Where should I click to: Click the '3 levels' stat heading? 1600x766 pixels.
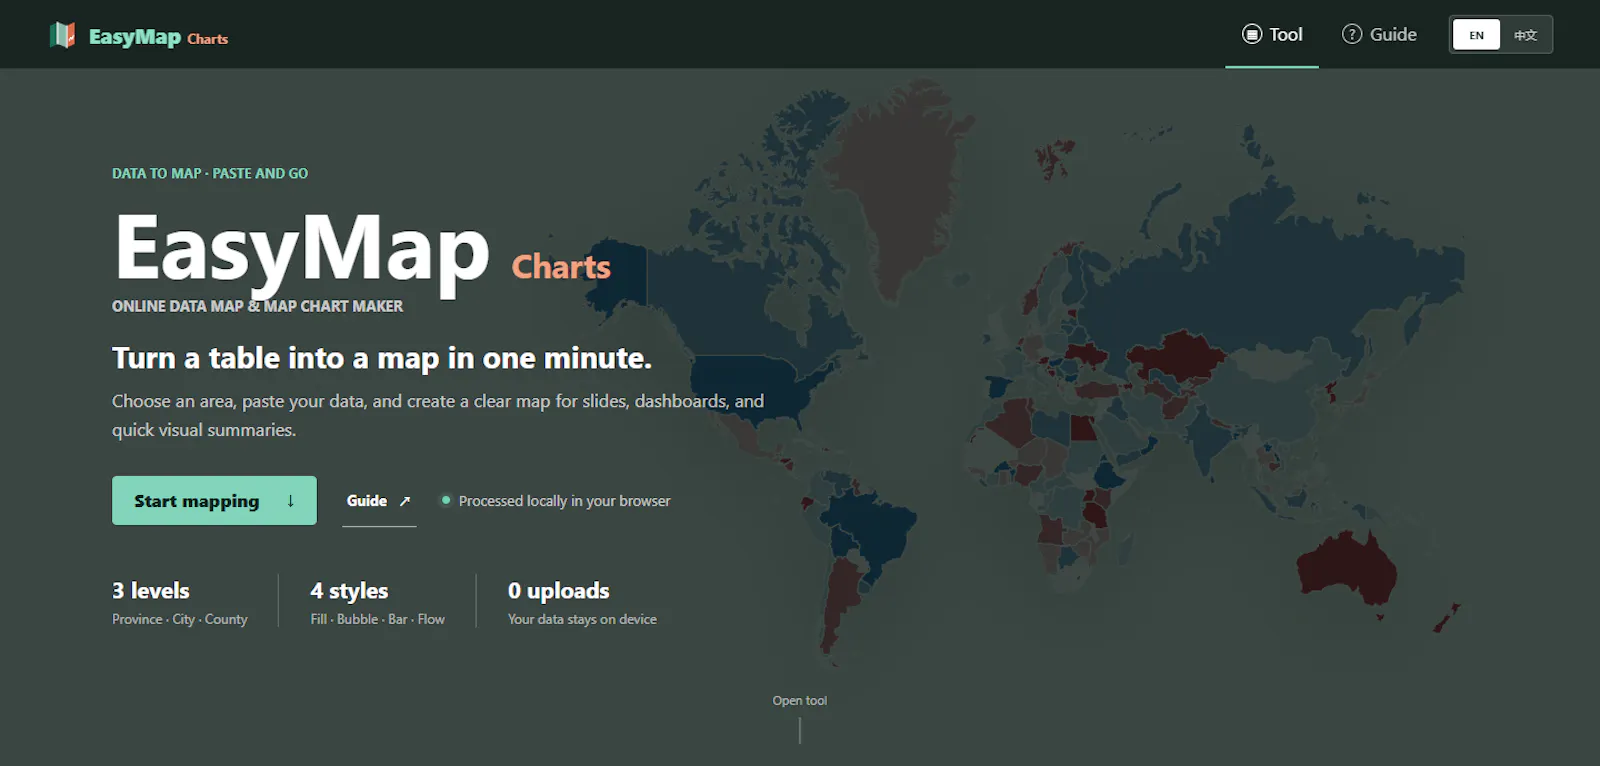(x=151, y=591)
